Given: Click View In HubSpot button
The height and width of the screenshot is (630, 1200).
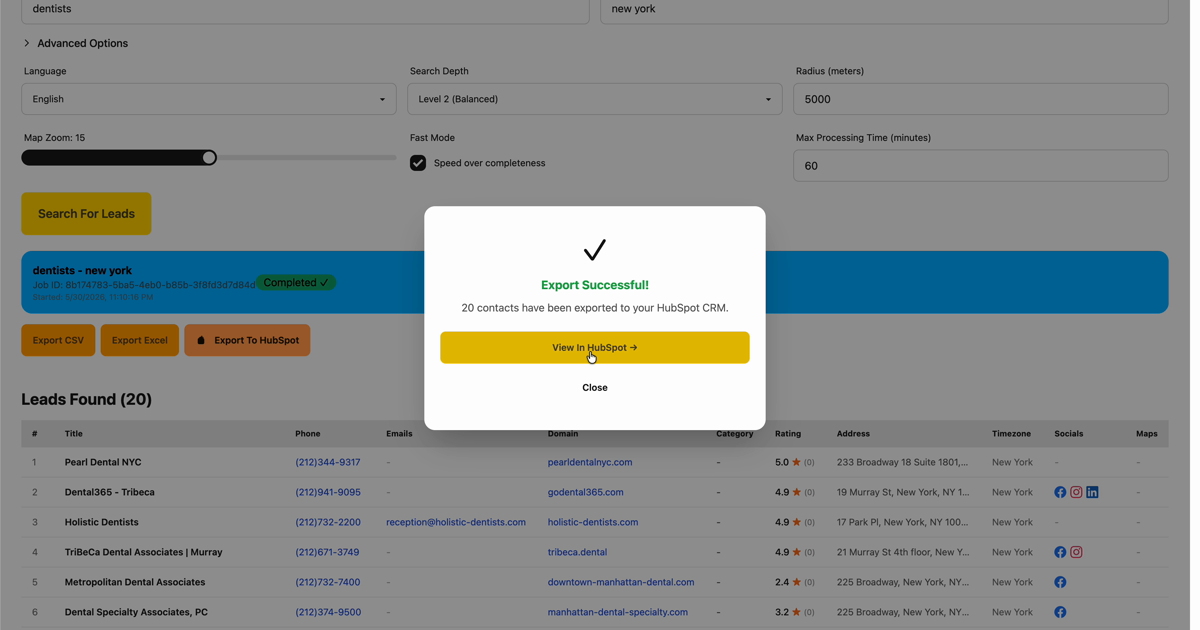Looking at the screenshot, I should point(594,347).
